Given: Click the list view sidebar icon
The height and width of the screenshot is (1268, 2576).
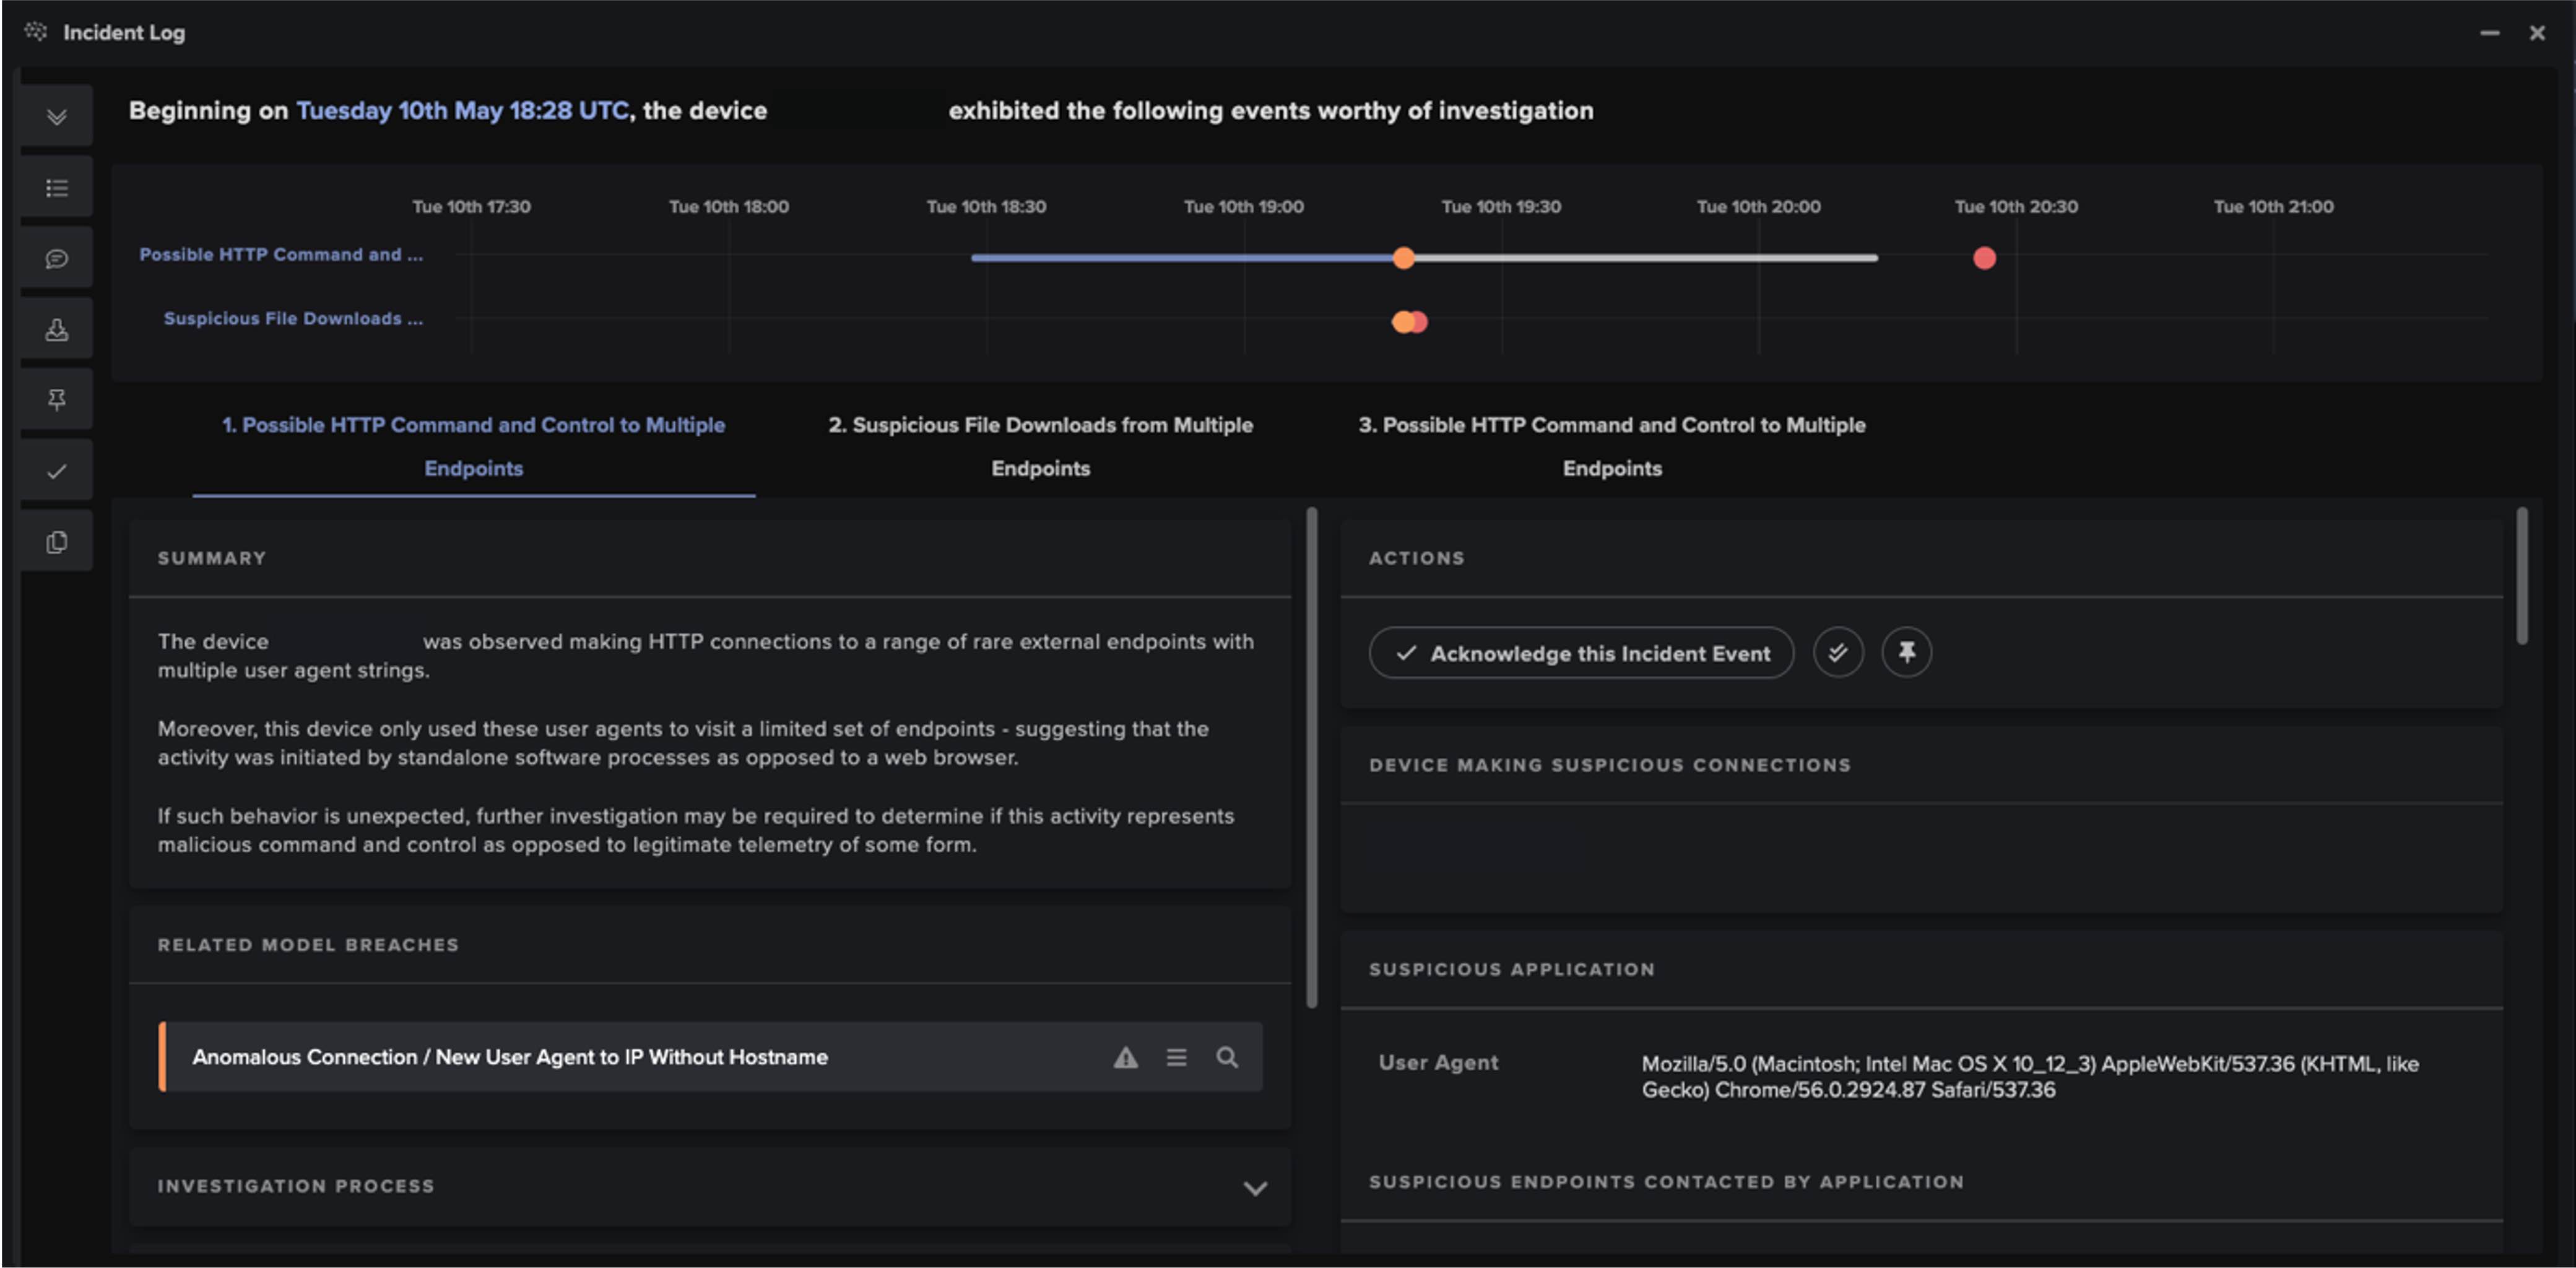Looking at the screenshot, I should [x=57, y=188].
